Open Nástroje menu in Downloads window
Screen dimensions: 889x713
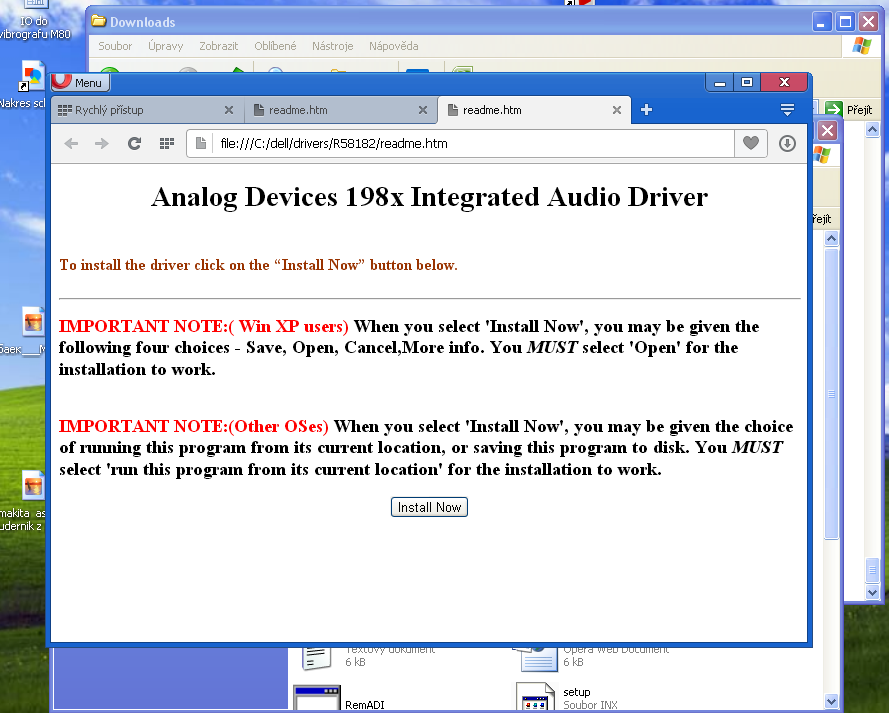pyautogui.click(x=332, y=46)
